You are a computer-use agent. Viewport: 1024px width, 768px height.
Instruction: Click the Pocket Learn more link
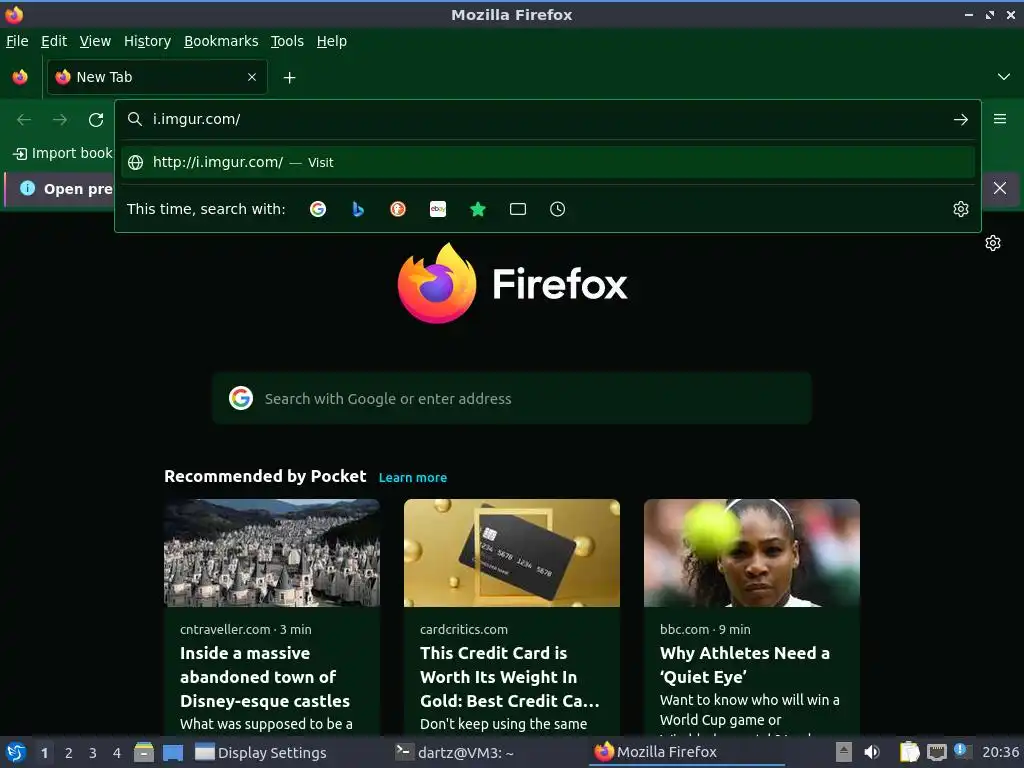(x=413, y=477)
